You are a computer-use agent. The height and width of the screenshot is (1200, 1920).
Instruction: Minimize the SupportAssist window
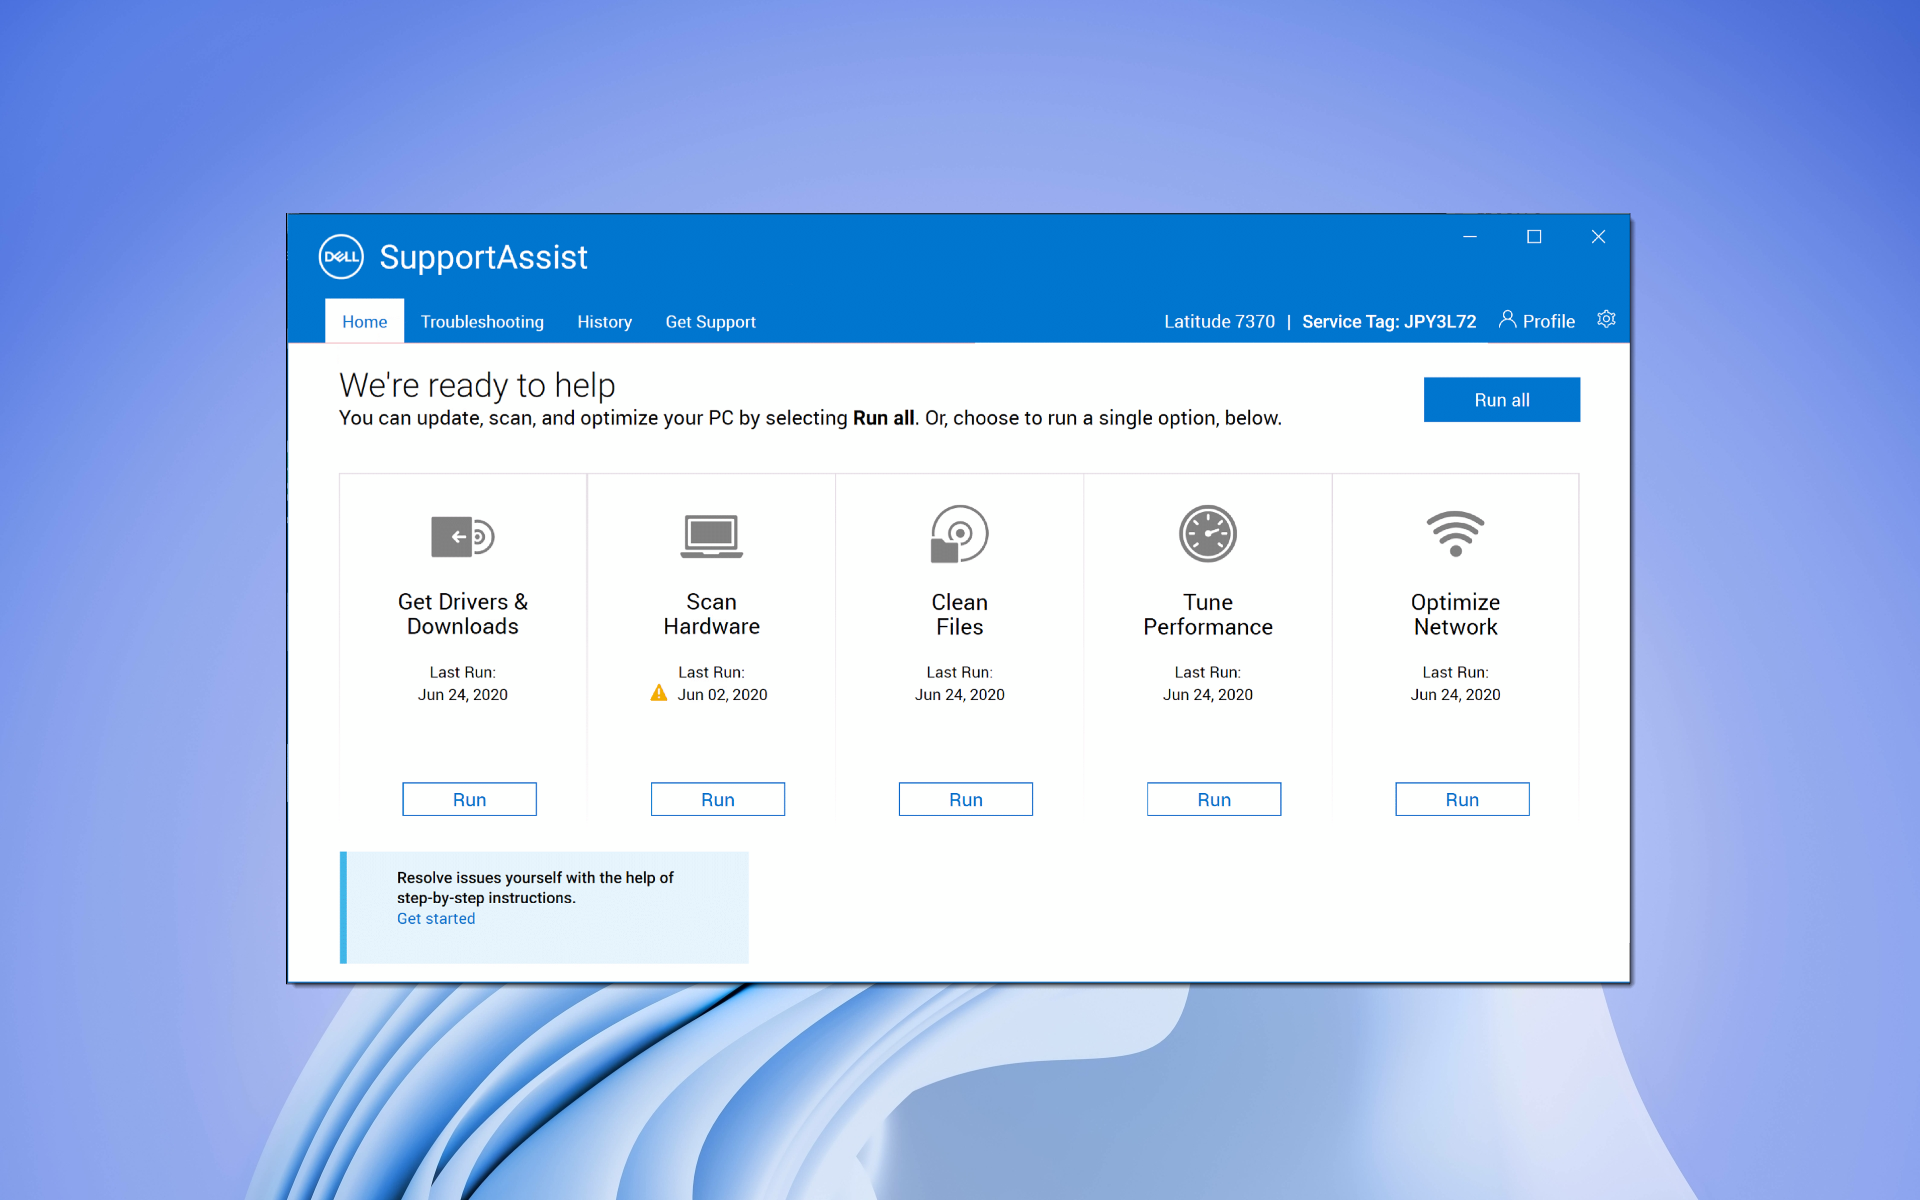[1470, 237]
